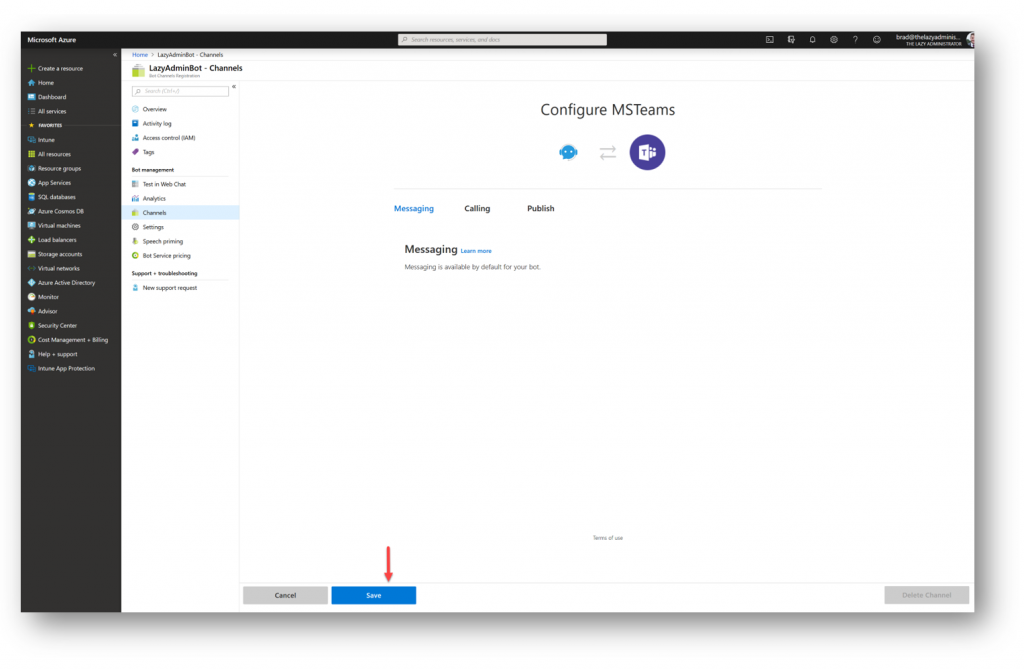The height and width of the screenshot is (670, 1024).
Task: Switch to the Calling tab
Action: [x=477, y=209]
